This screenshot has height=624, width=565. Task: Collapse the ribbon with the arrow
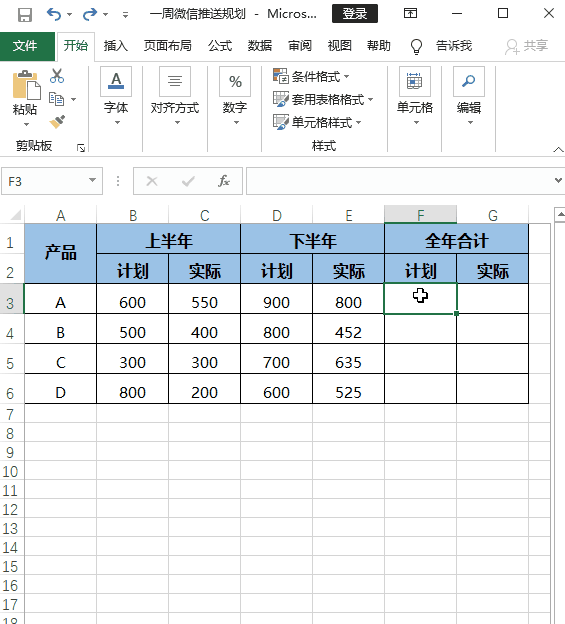[x=558, y=150]
